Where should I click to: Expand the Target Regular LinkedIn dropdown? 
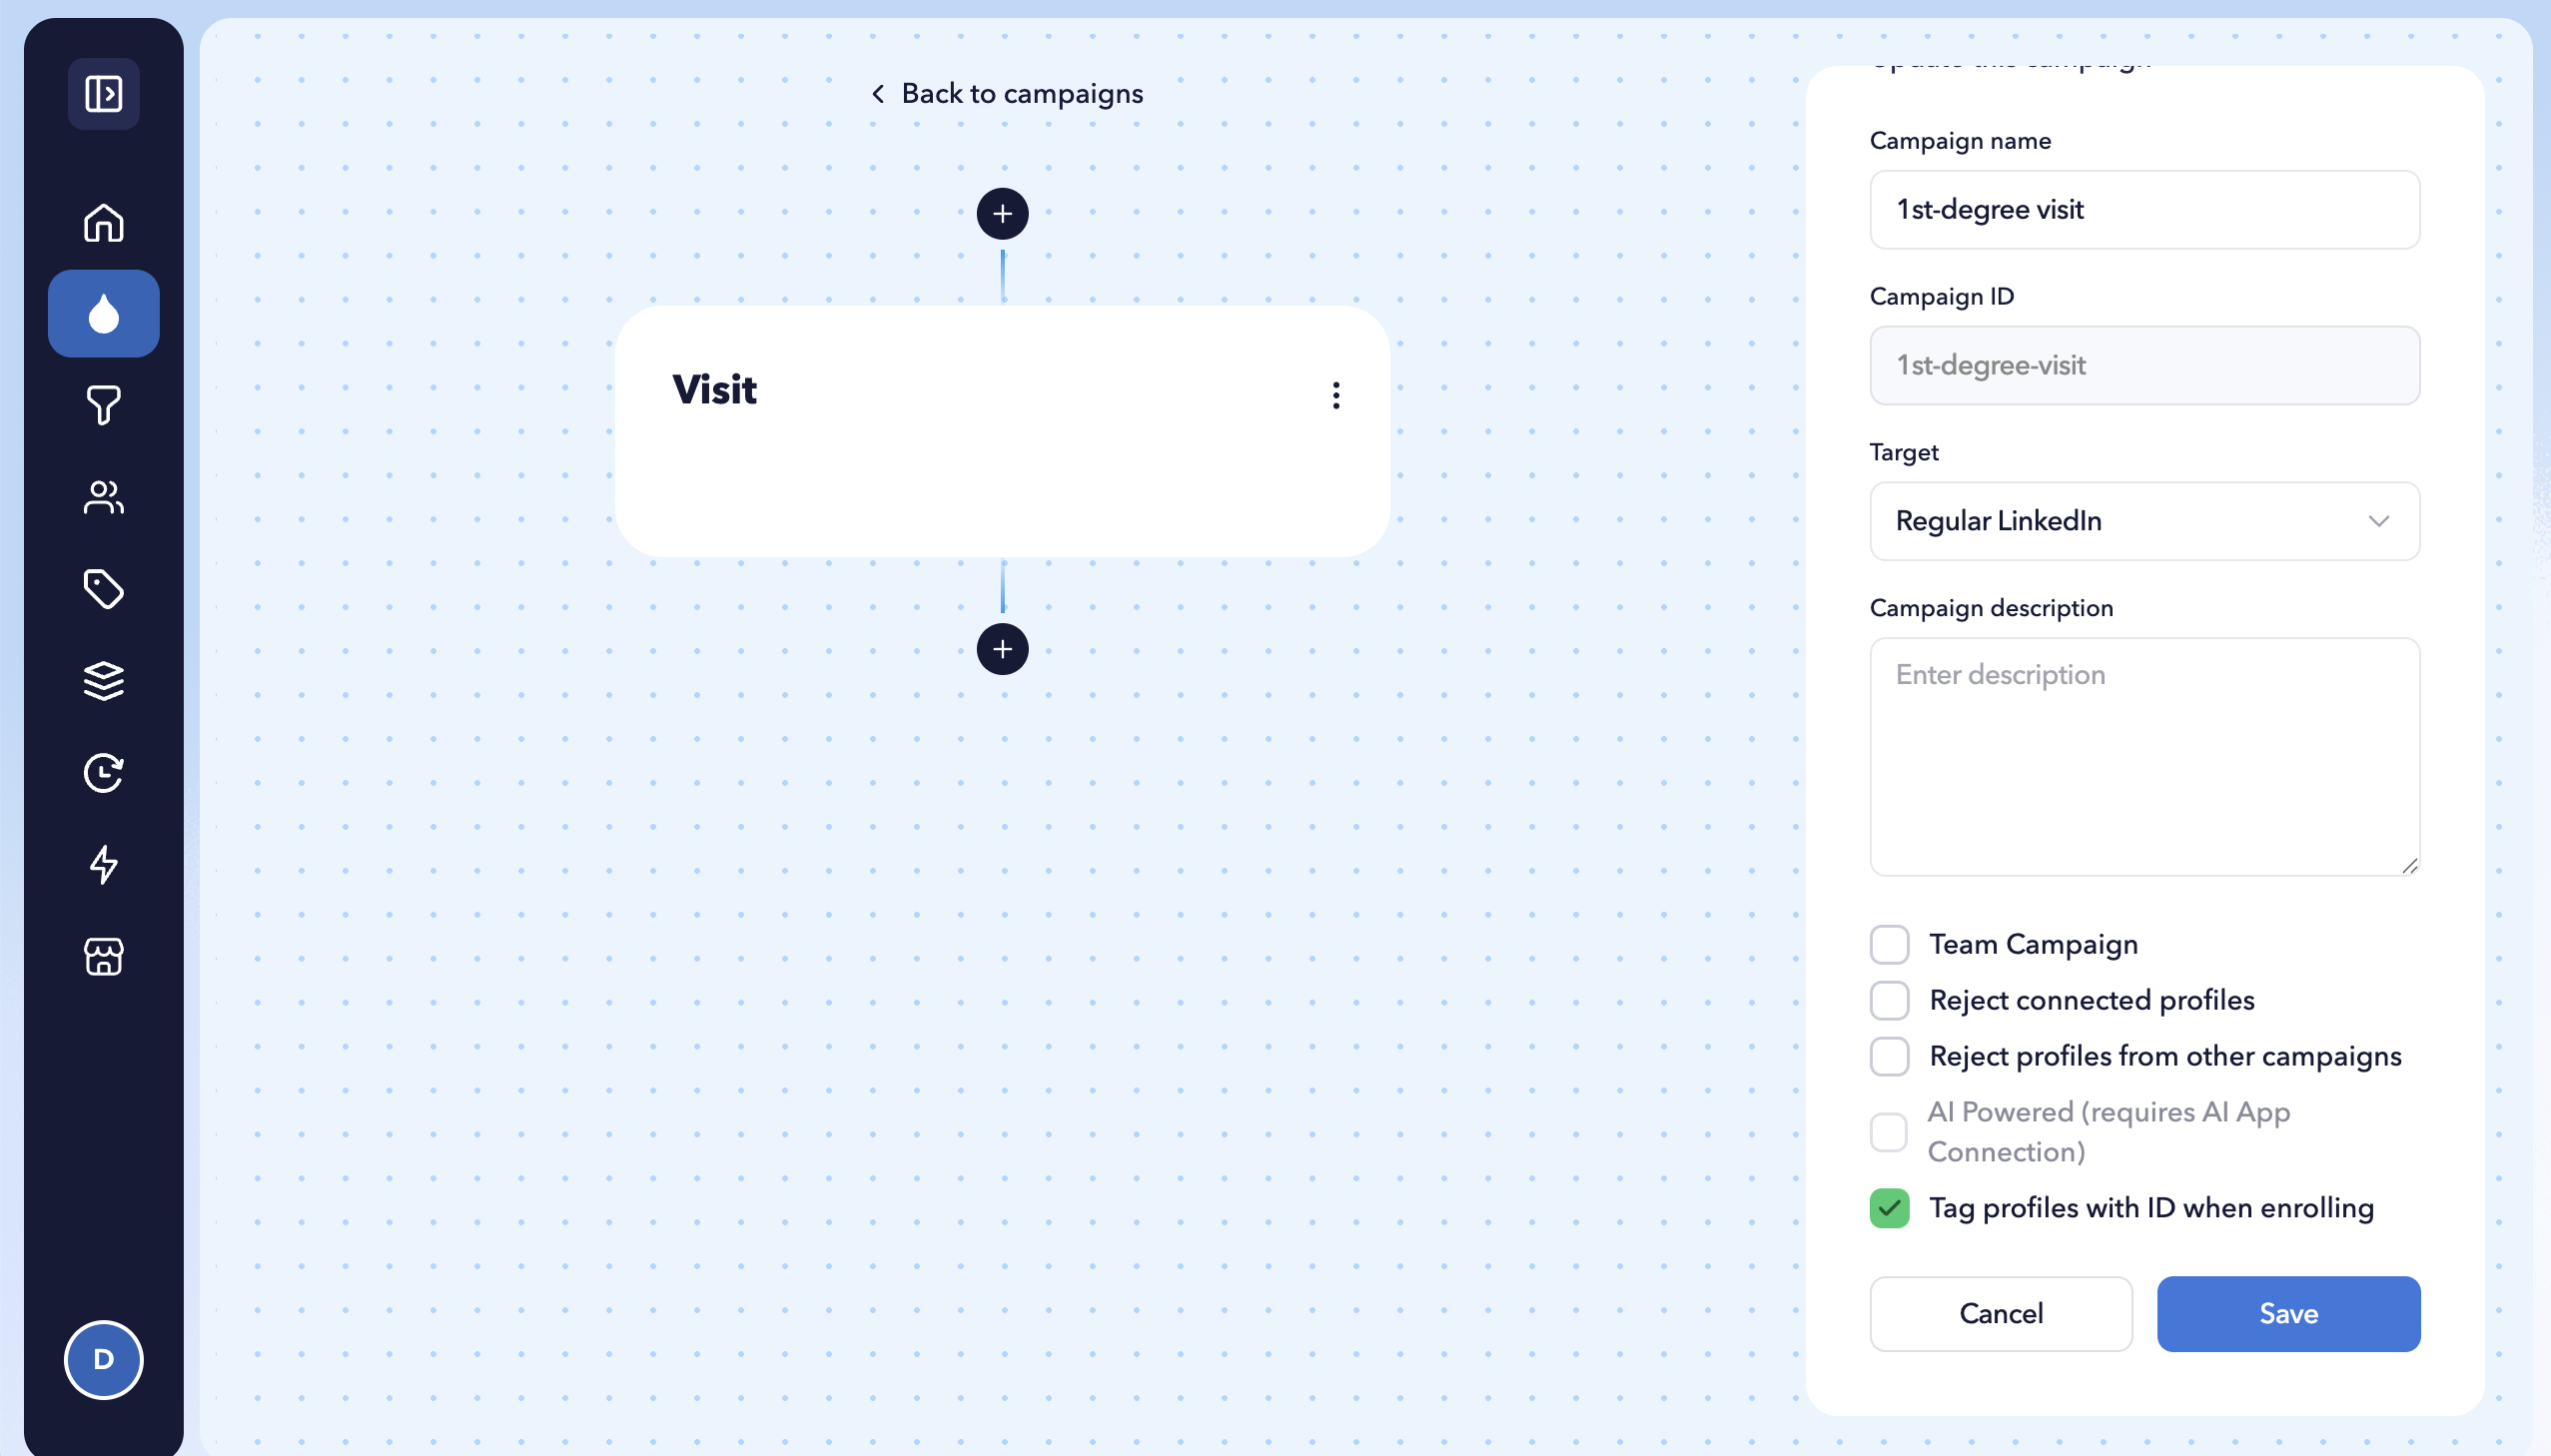pyautogui.click(x=2144, y=521)
